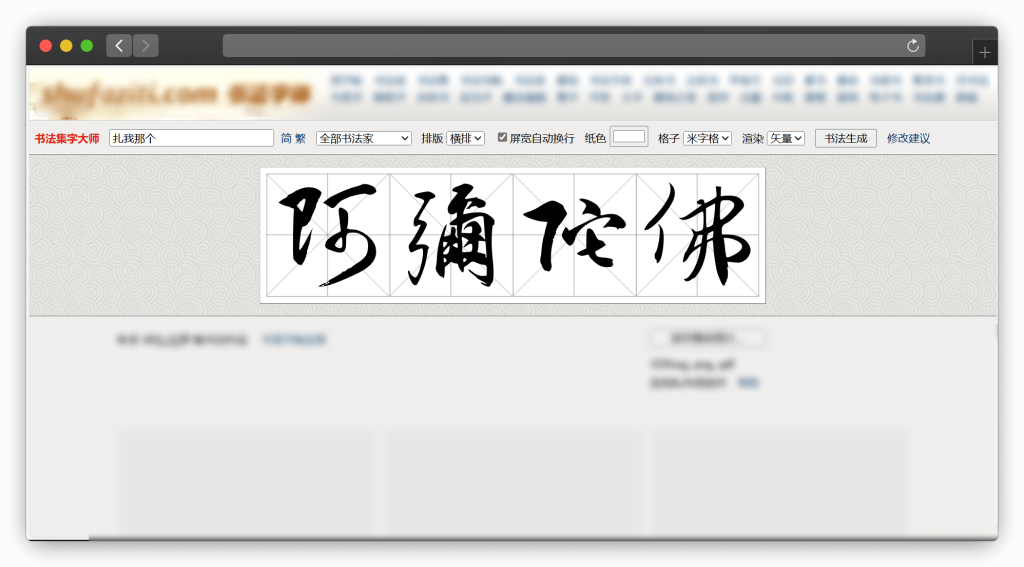The image size is (1024, 567).
Task: Open the 纸色 paper color swatch
Action: coord(629,137)
